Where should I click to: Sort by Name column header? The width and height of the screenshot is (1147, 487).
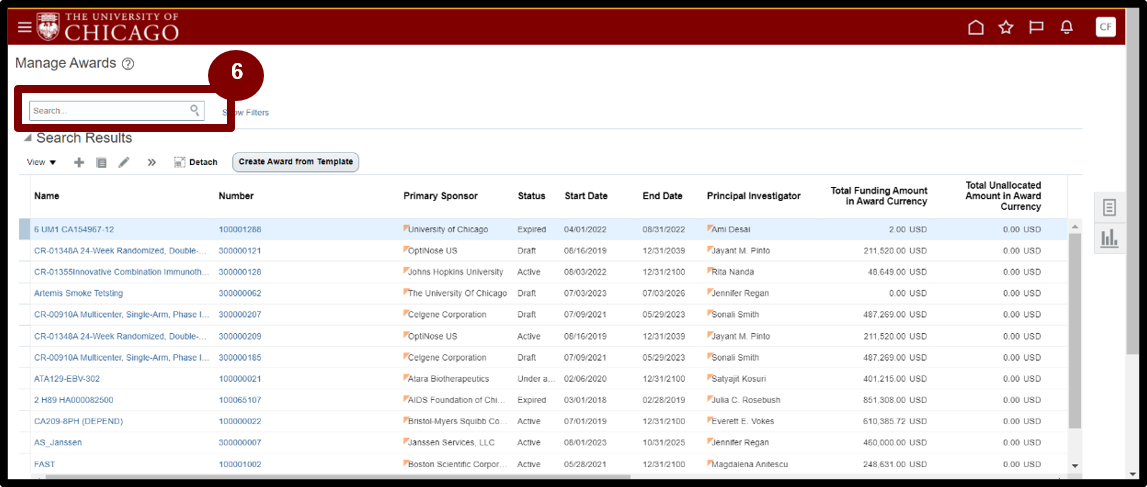coord(47,196)
